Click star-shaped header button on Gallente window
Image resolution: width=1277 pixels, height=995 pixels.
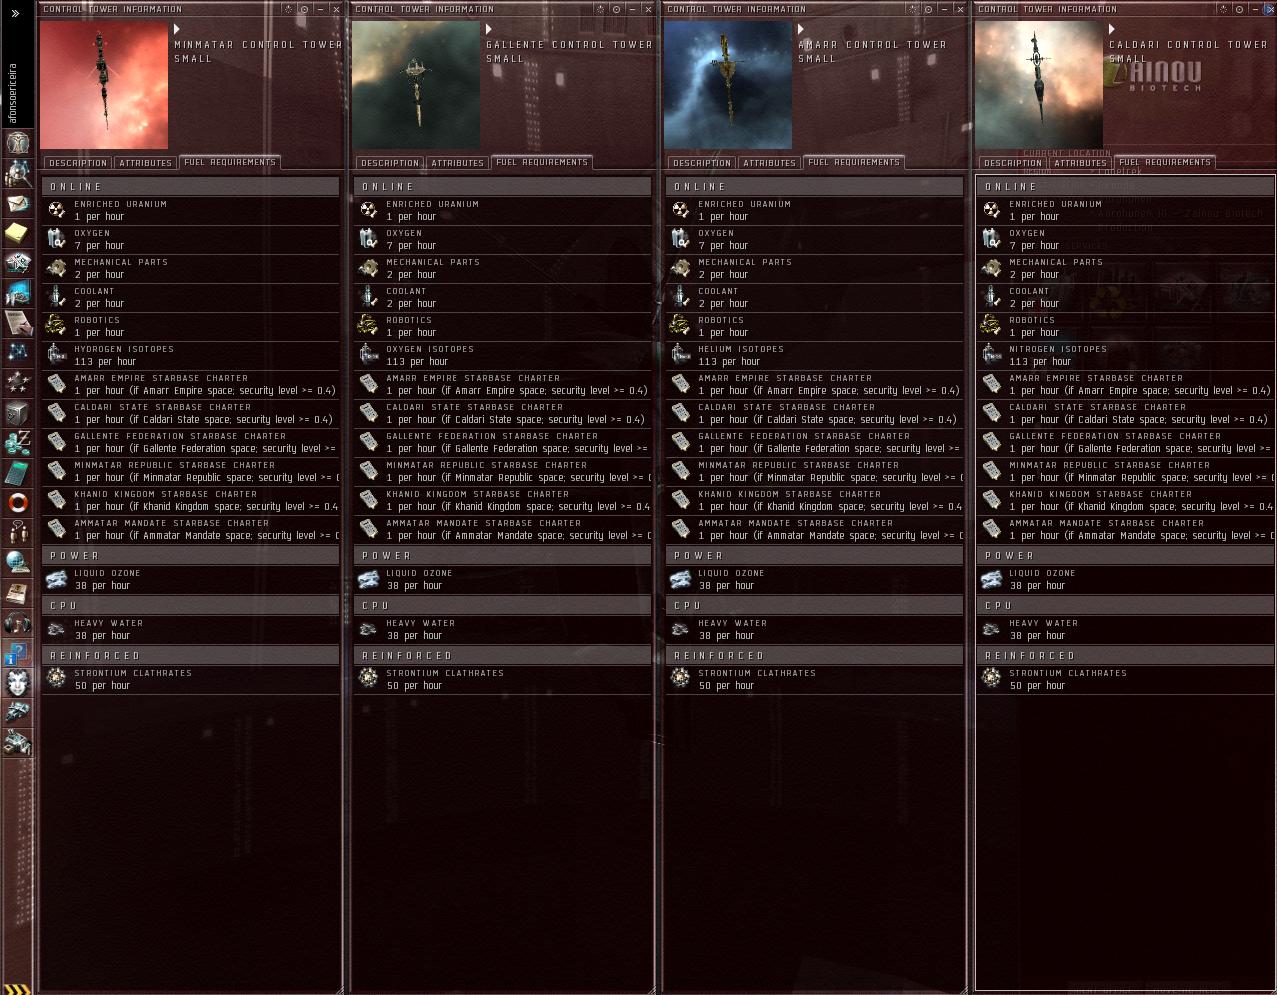(600, 9)
